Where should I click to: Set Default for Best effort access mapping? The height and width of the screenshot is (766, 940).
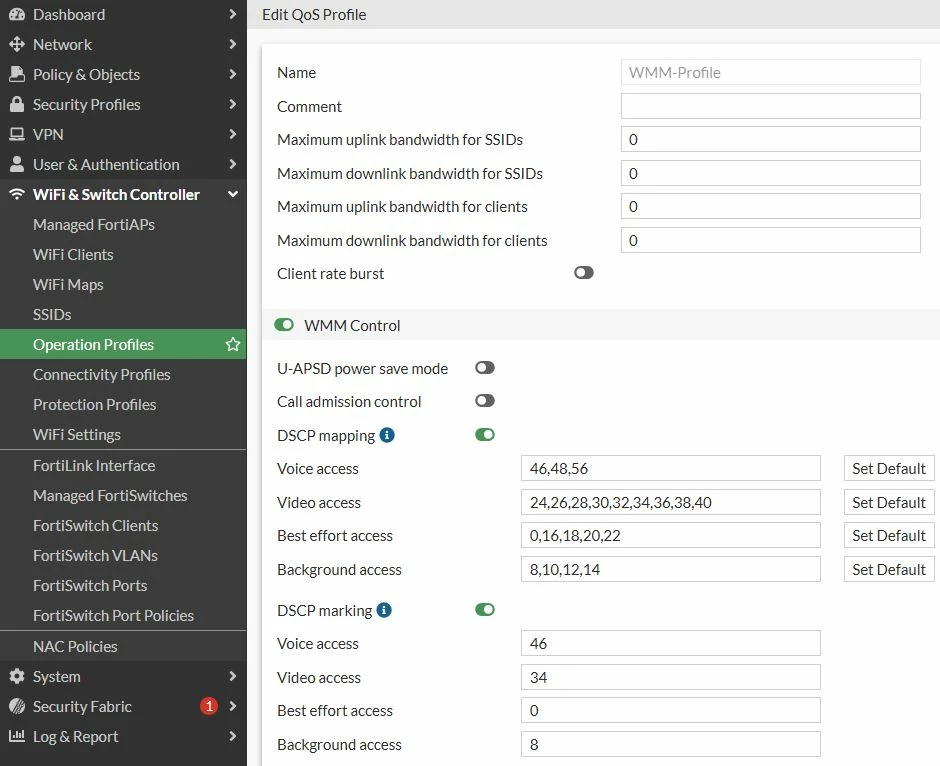click(889, 535)
